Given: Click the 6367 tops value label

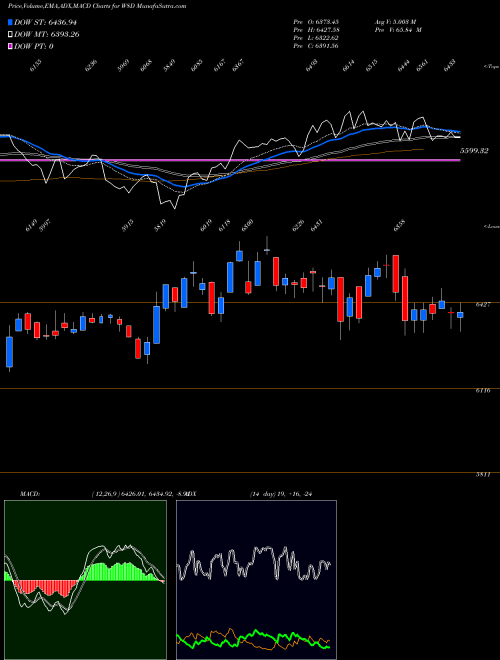Looking at the screenshot, I should (239, 66).
